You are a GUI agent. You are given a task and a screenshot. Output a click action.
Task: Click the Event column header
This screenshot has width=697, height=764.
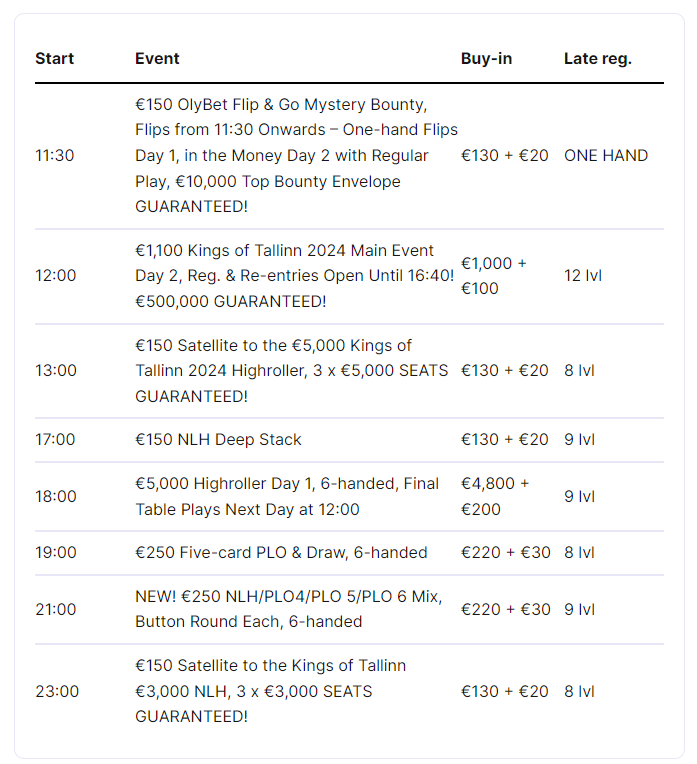[157, 58]
